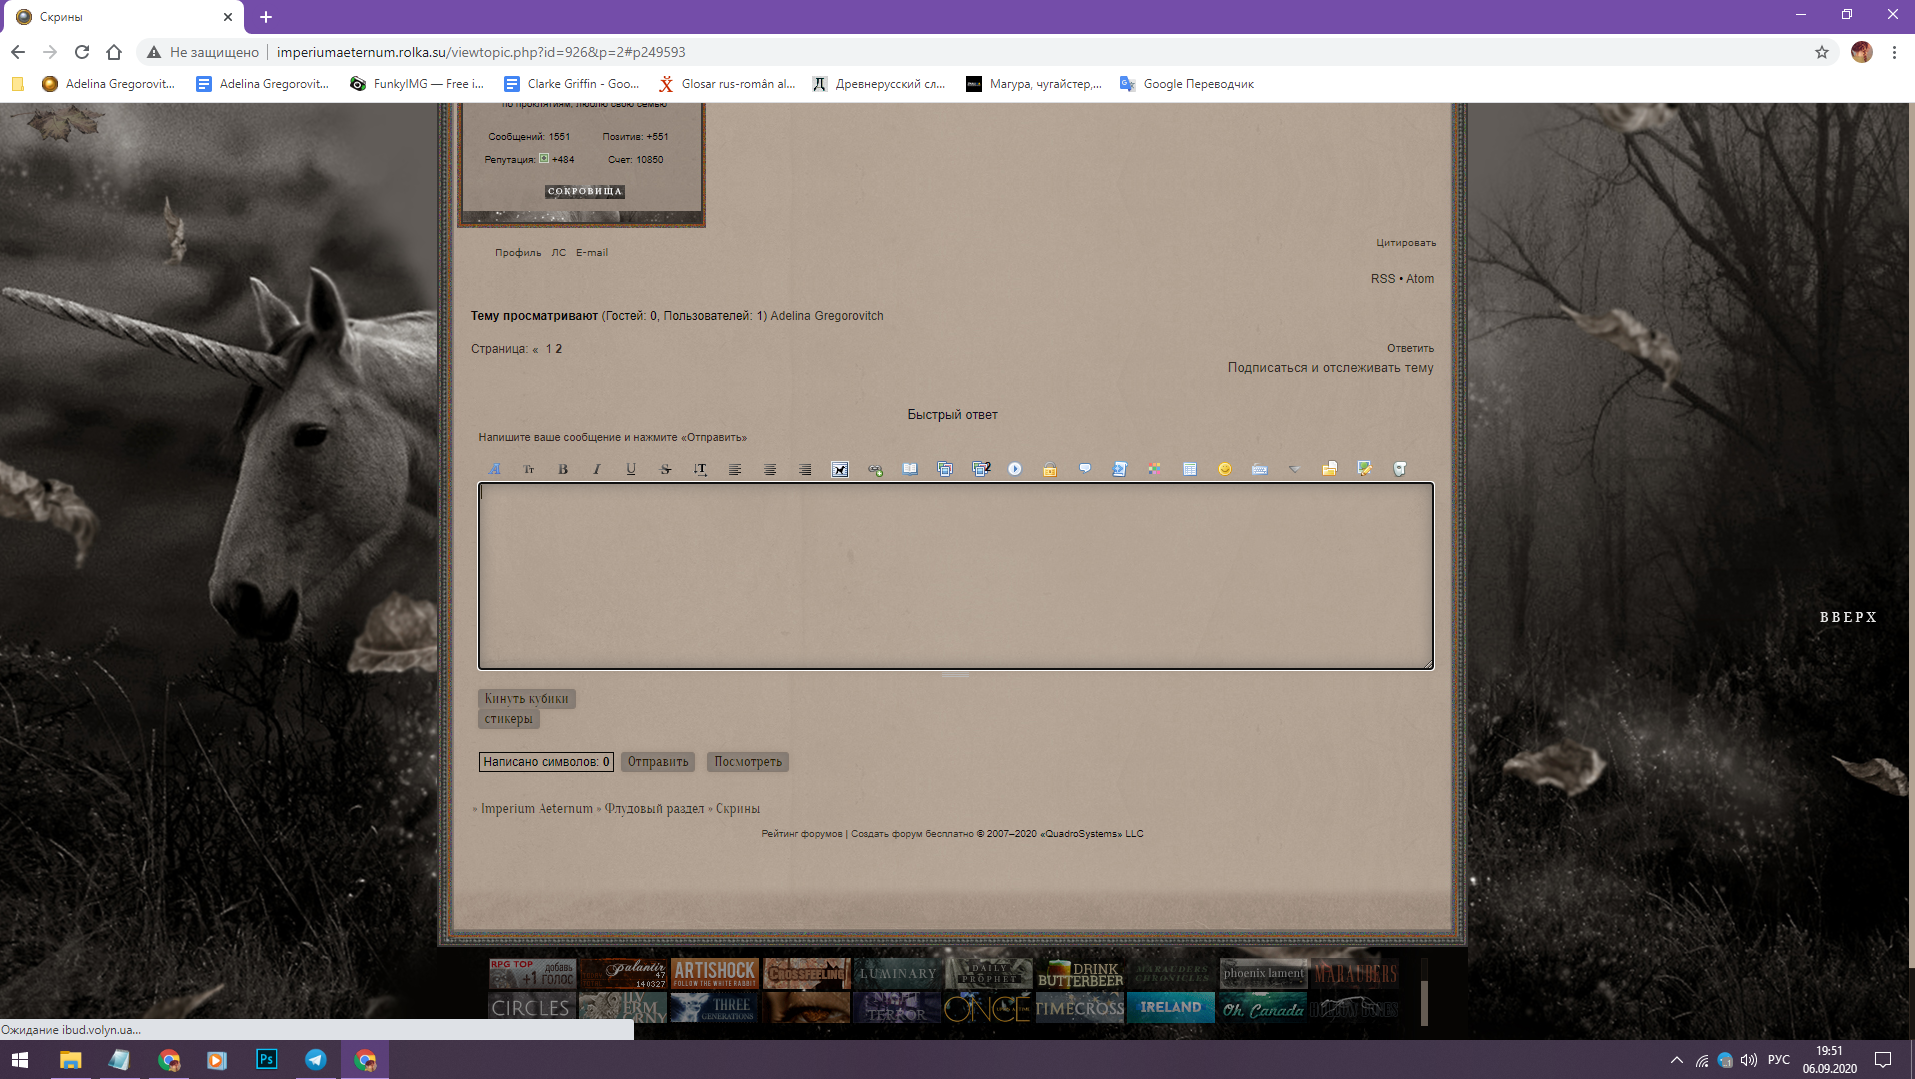The height and width of the screenshot is (1079, 1915).
Task: Open the 'стикеры' stickers button
Action: pyautogui.click(x=509, y=719)
